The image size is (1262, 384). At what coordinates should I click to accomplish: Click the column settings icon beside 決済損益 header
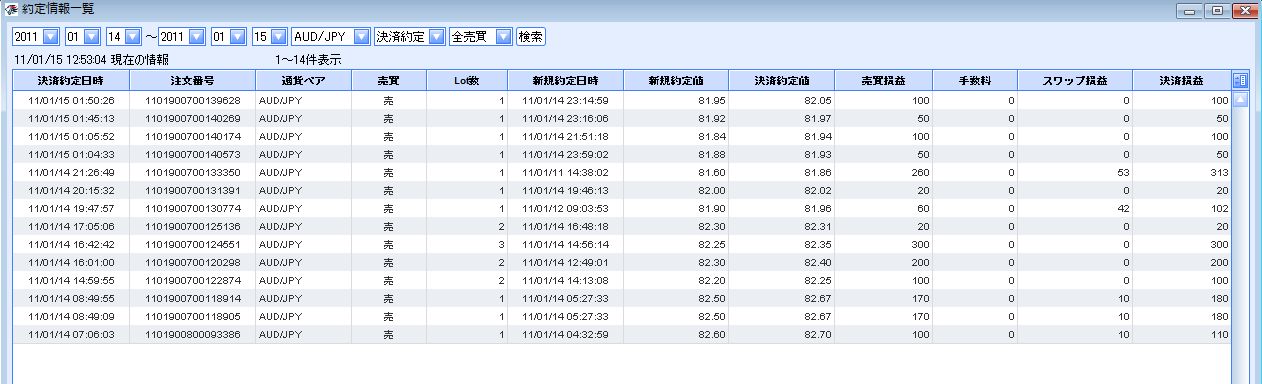coord(1241,80)
